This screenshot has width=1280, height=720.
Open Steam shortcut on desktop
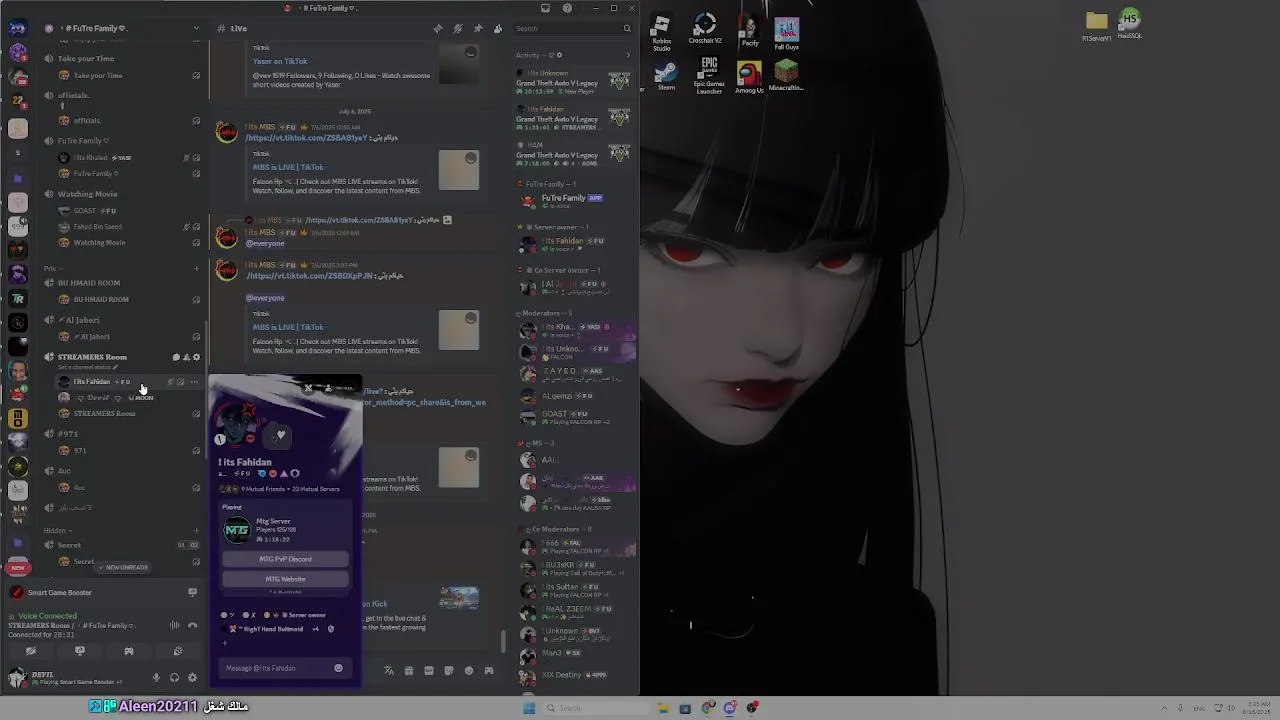[666, 76]
